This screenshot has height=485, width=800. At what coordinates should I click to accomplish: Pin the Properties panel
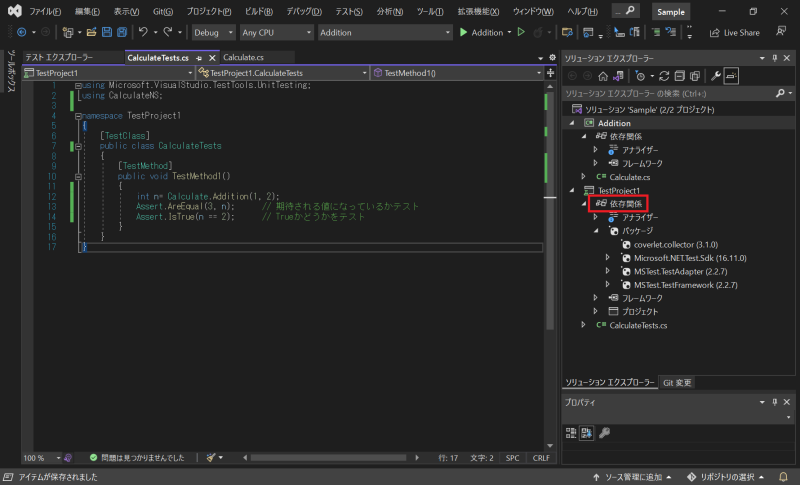click(774, 402)
